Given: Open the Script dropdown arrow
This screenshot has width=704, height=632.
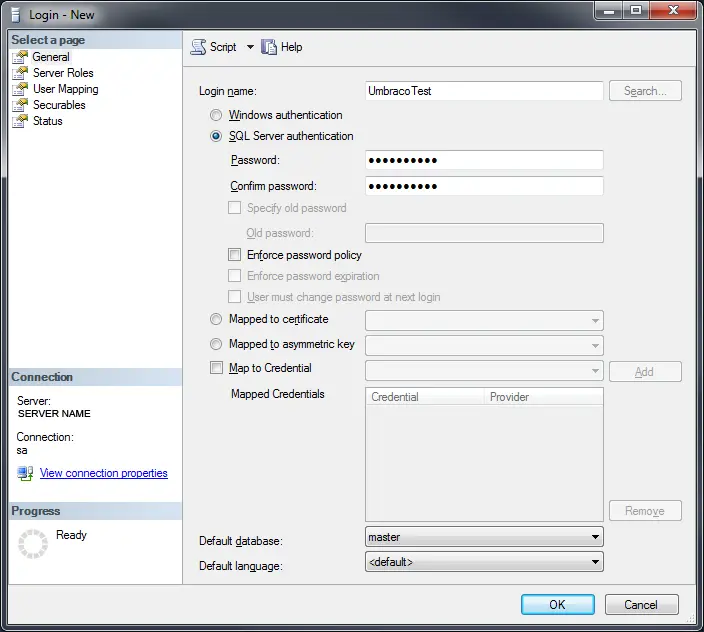Looking at the screenshot, I should coord(250,47).
